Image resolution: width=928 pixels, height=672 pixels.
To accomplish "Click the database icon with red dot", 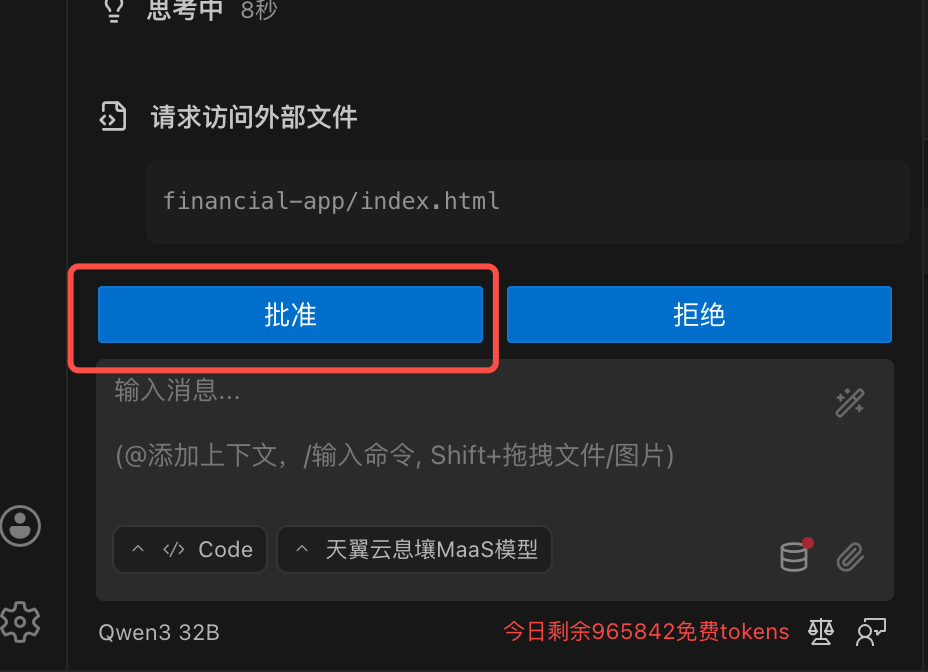I will point(796,555).
